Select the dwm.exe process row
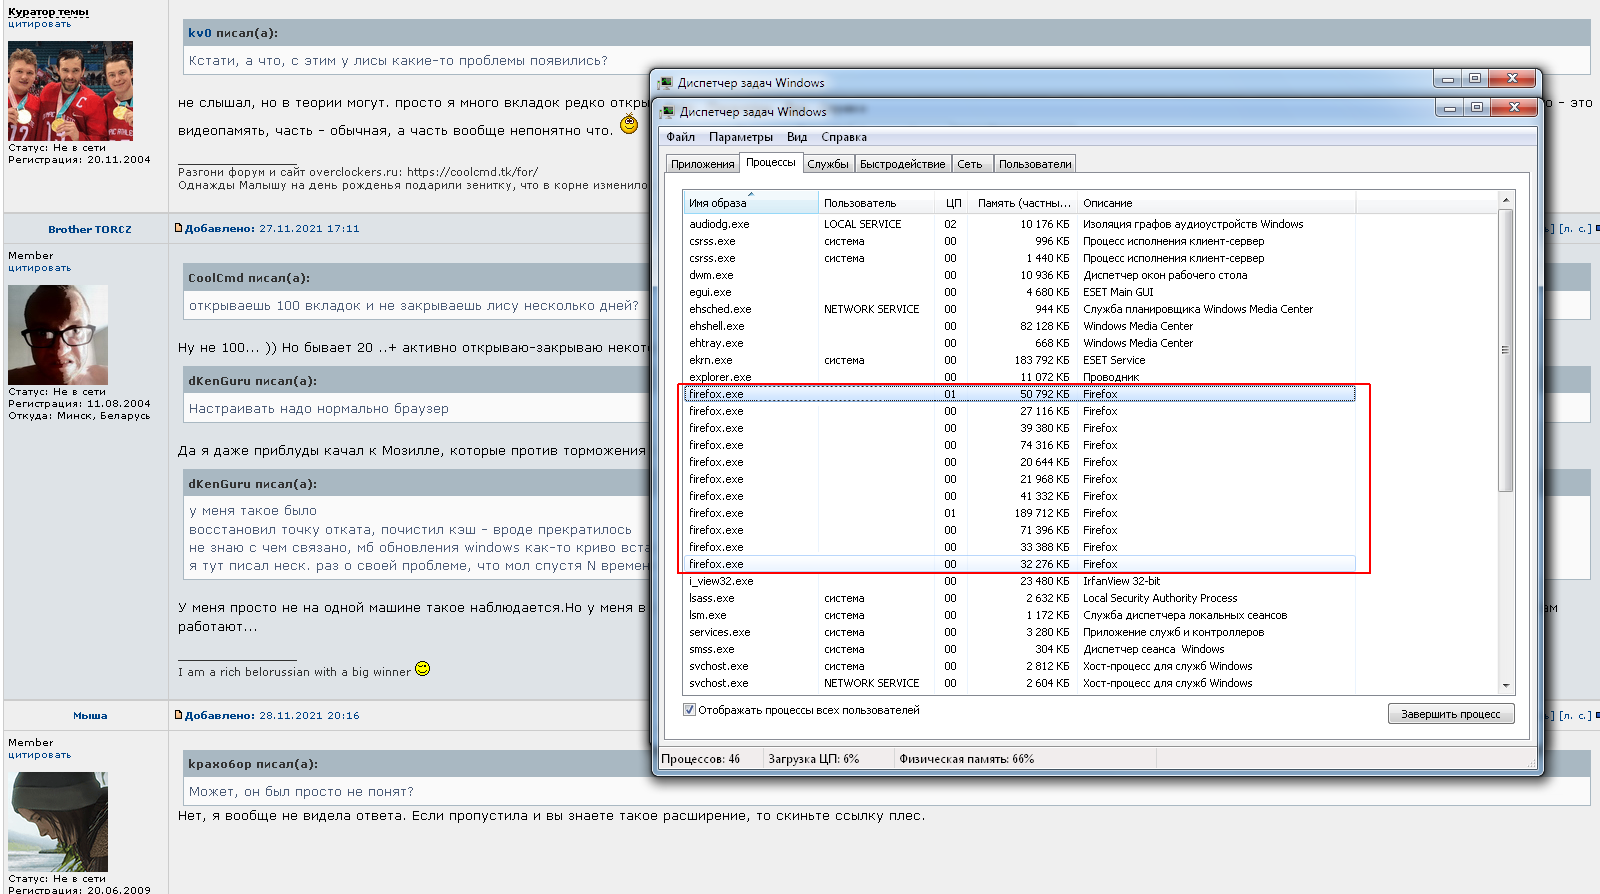The image size is (1600, 894). tap(1019, 275)
